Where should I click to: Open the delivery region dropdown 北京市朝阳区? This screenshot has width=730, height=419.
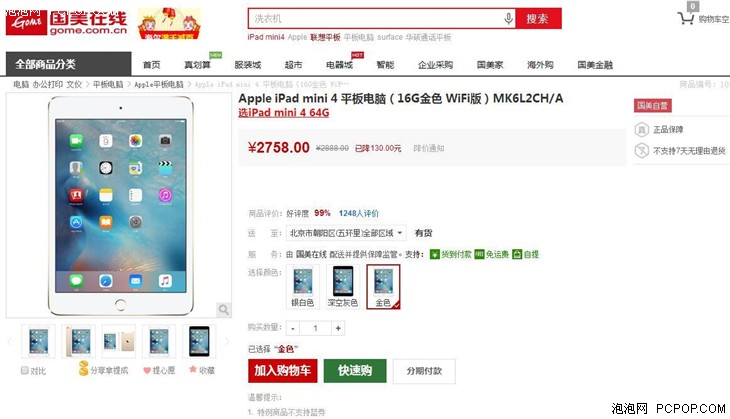[x=346, y=233]
